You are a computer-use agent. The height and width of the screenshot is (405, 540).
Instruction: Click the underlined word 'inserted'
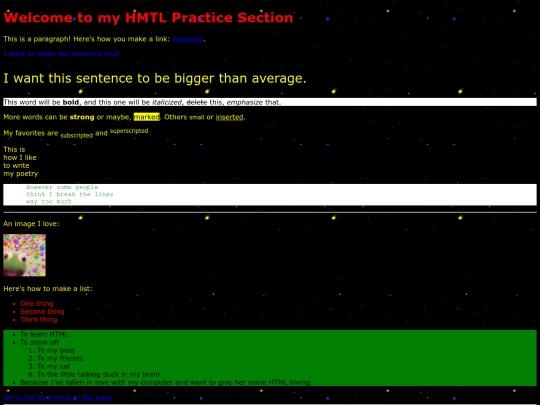(x=229, y=117)
